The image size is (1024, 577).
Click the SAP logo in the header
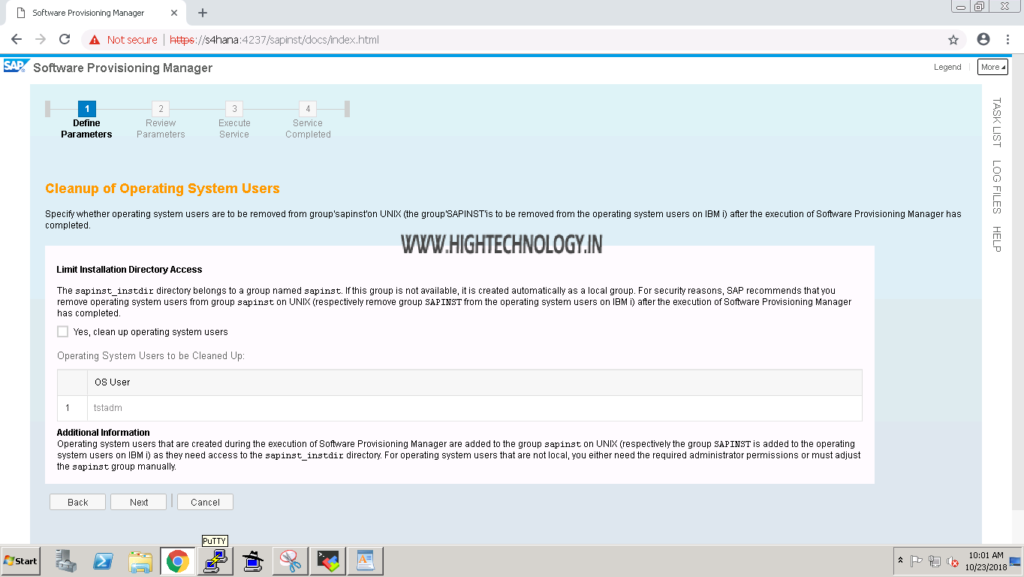point(16,67)
